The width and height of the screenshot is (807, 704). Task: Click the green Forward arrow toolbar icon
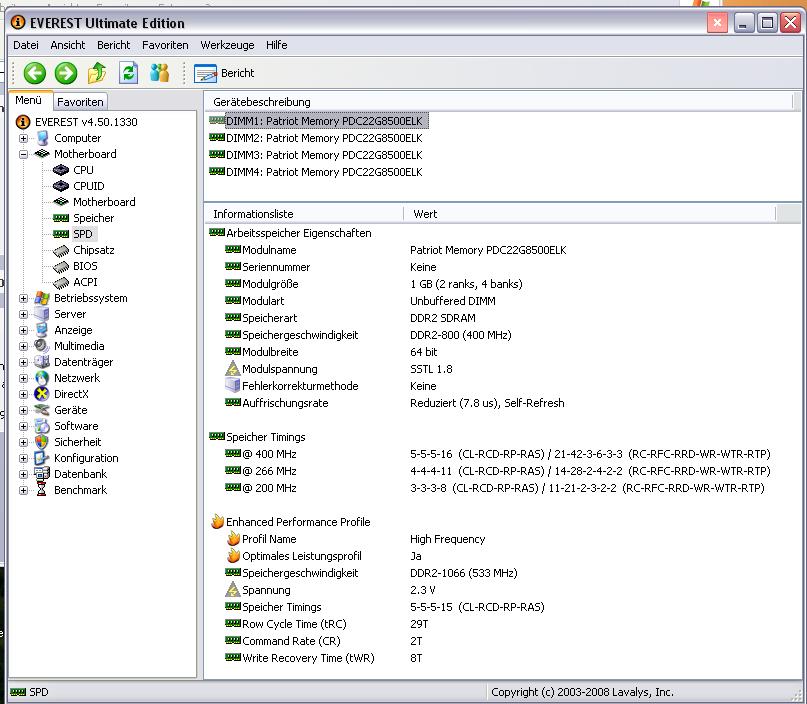click(66, 73)
